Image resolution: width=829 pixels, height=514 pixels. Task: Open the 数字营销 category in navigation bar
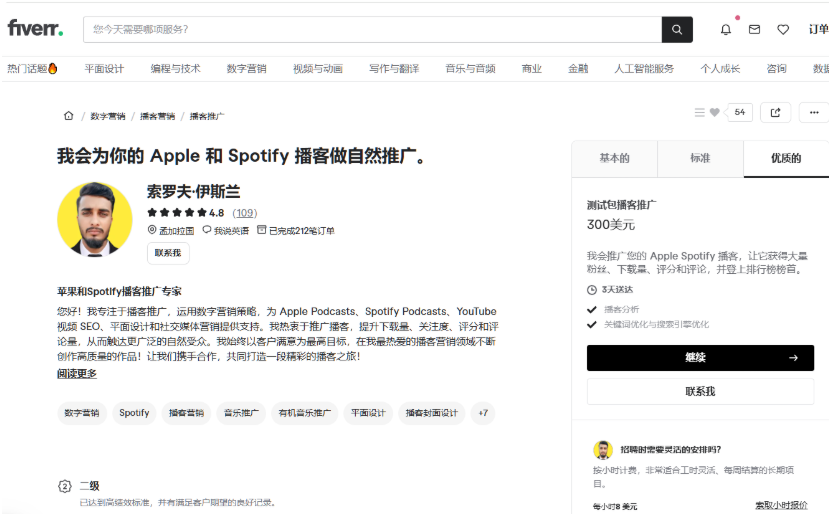pyautogui.click(x=246, y=69)
